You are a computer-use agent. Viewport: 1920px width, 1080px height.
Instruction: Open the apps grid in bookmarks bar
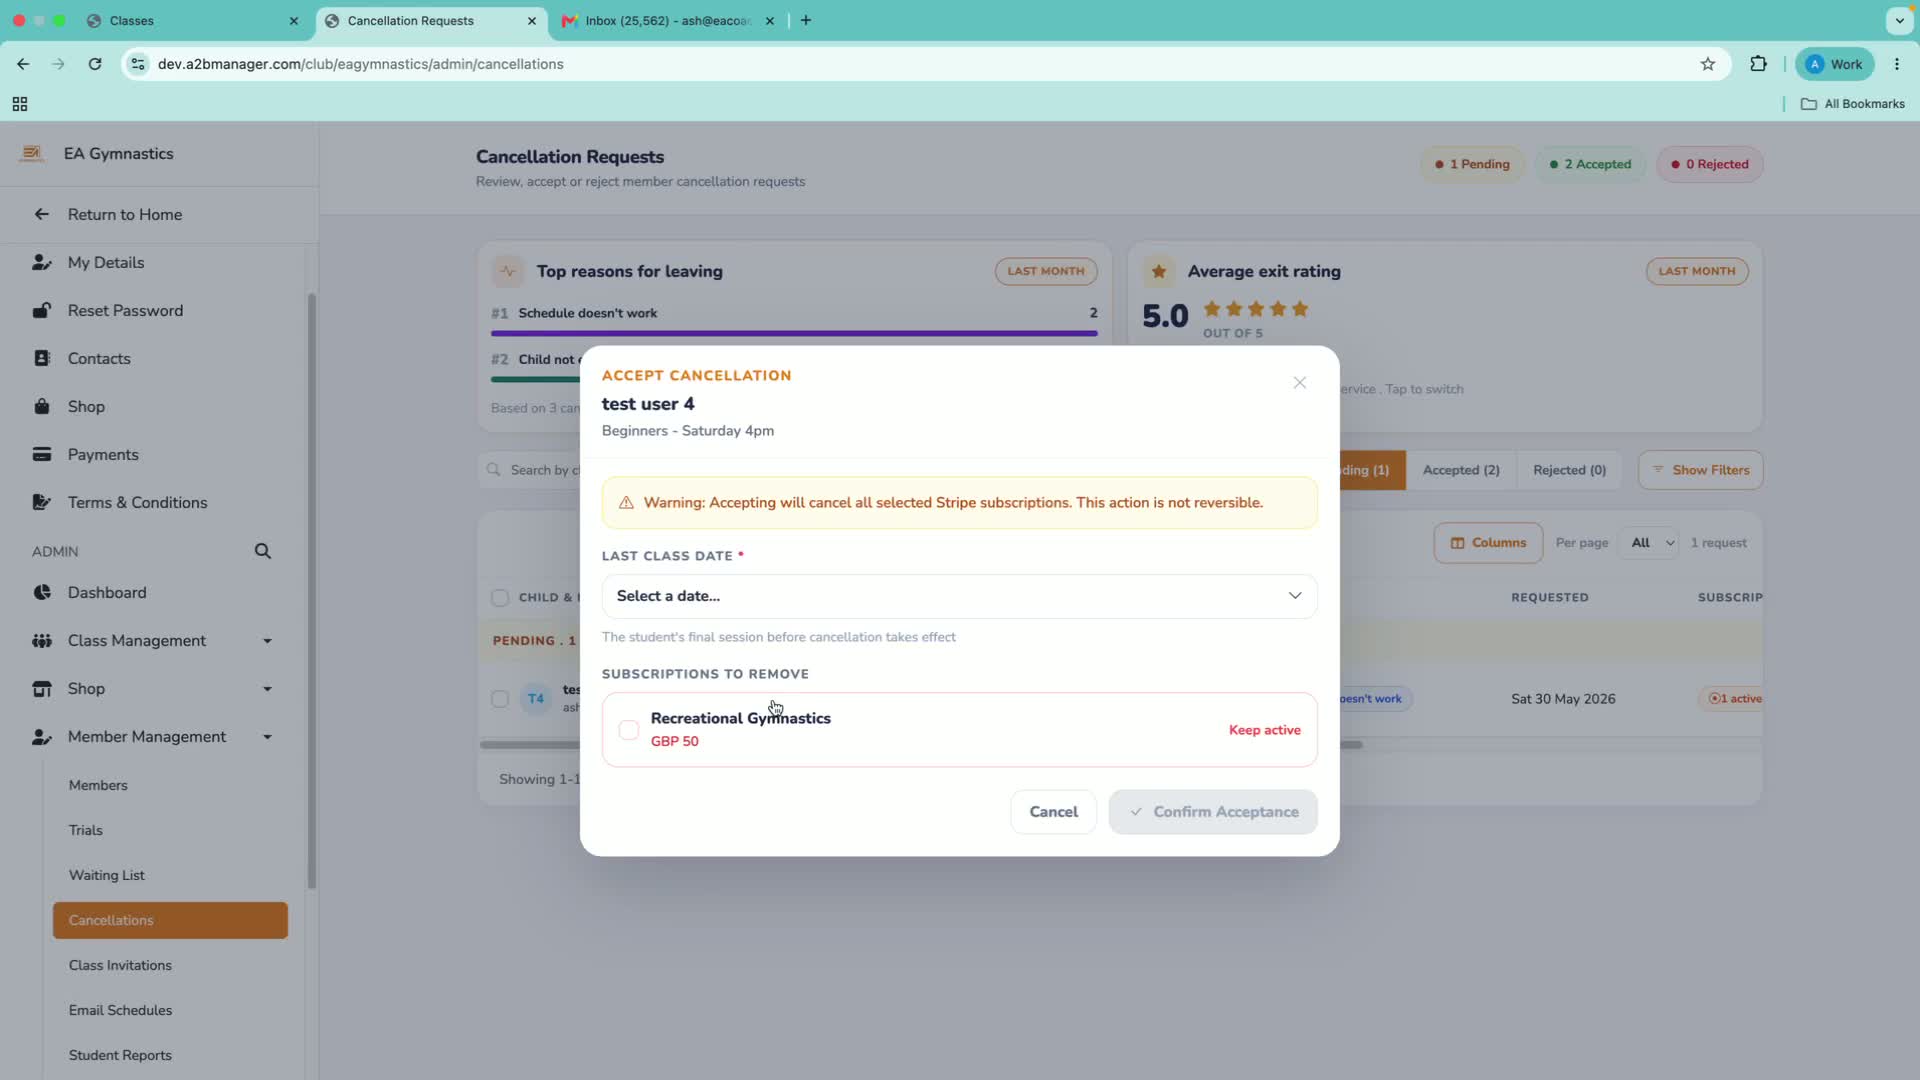(20, 104)
